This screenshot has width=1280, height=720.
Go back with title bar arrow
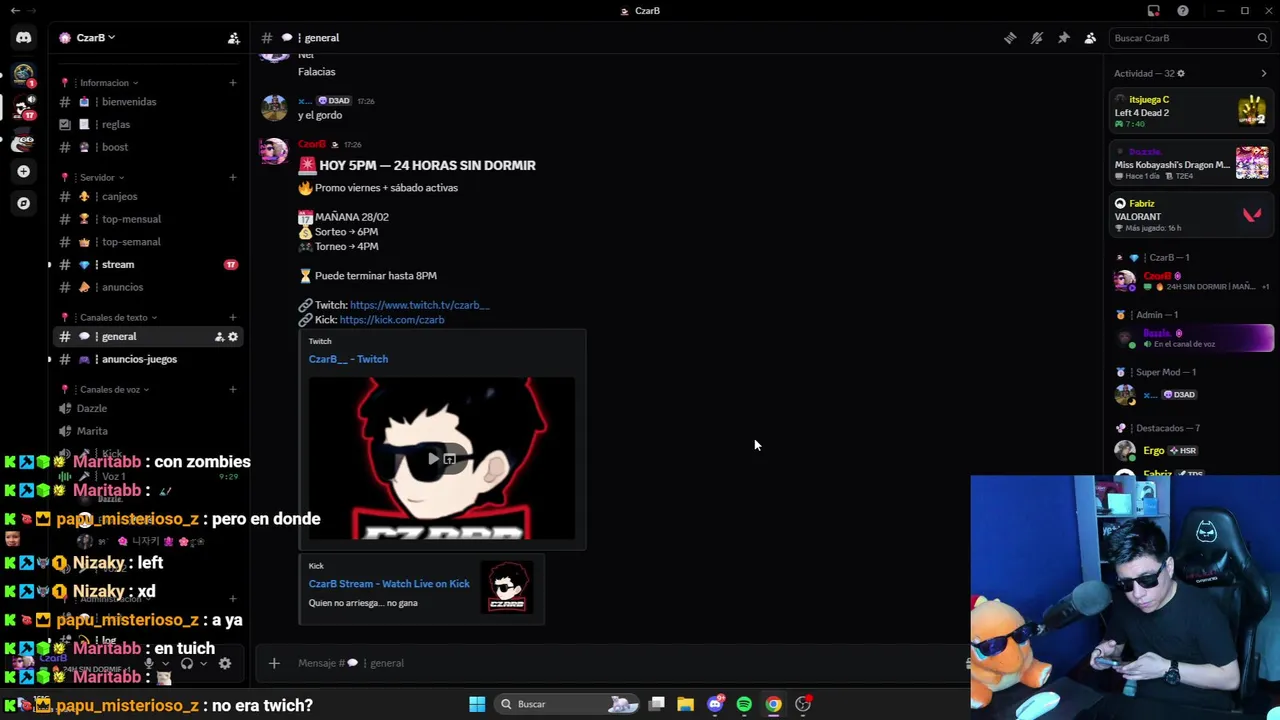coord(15,11)
